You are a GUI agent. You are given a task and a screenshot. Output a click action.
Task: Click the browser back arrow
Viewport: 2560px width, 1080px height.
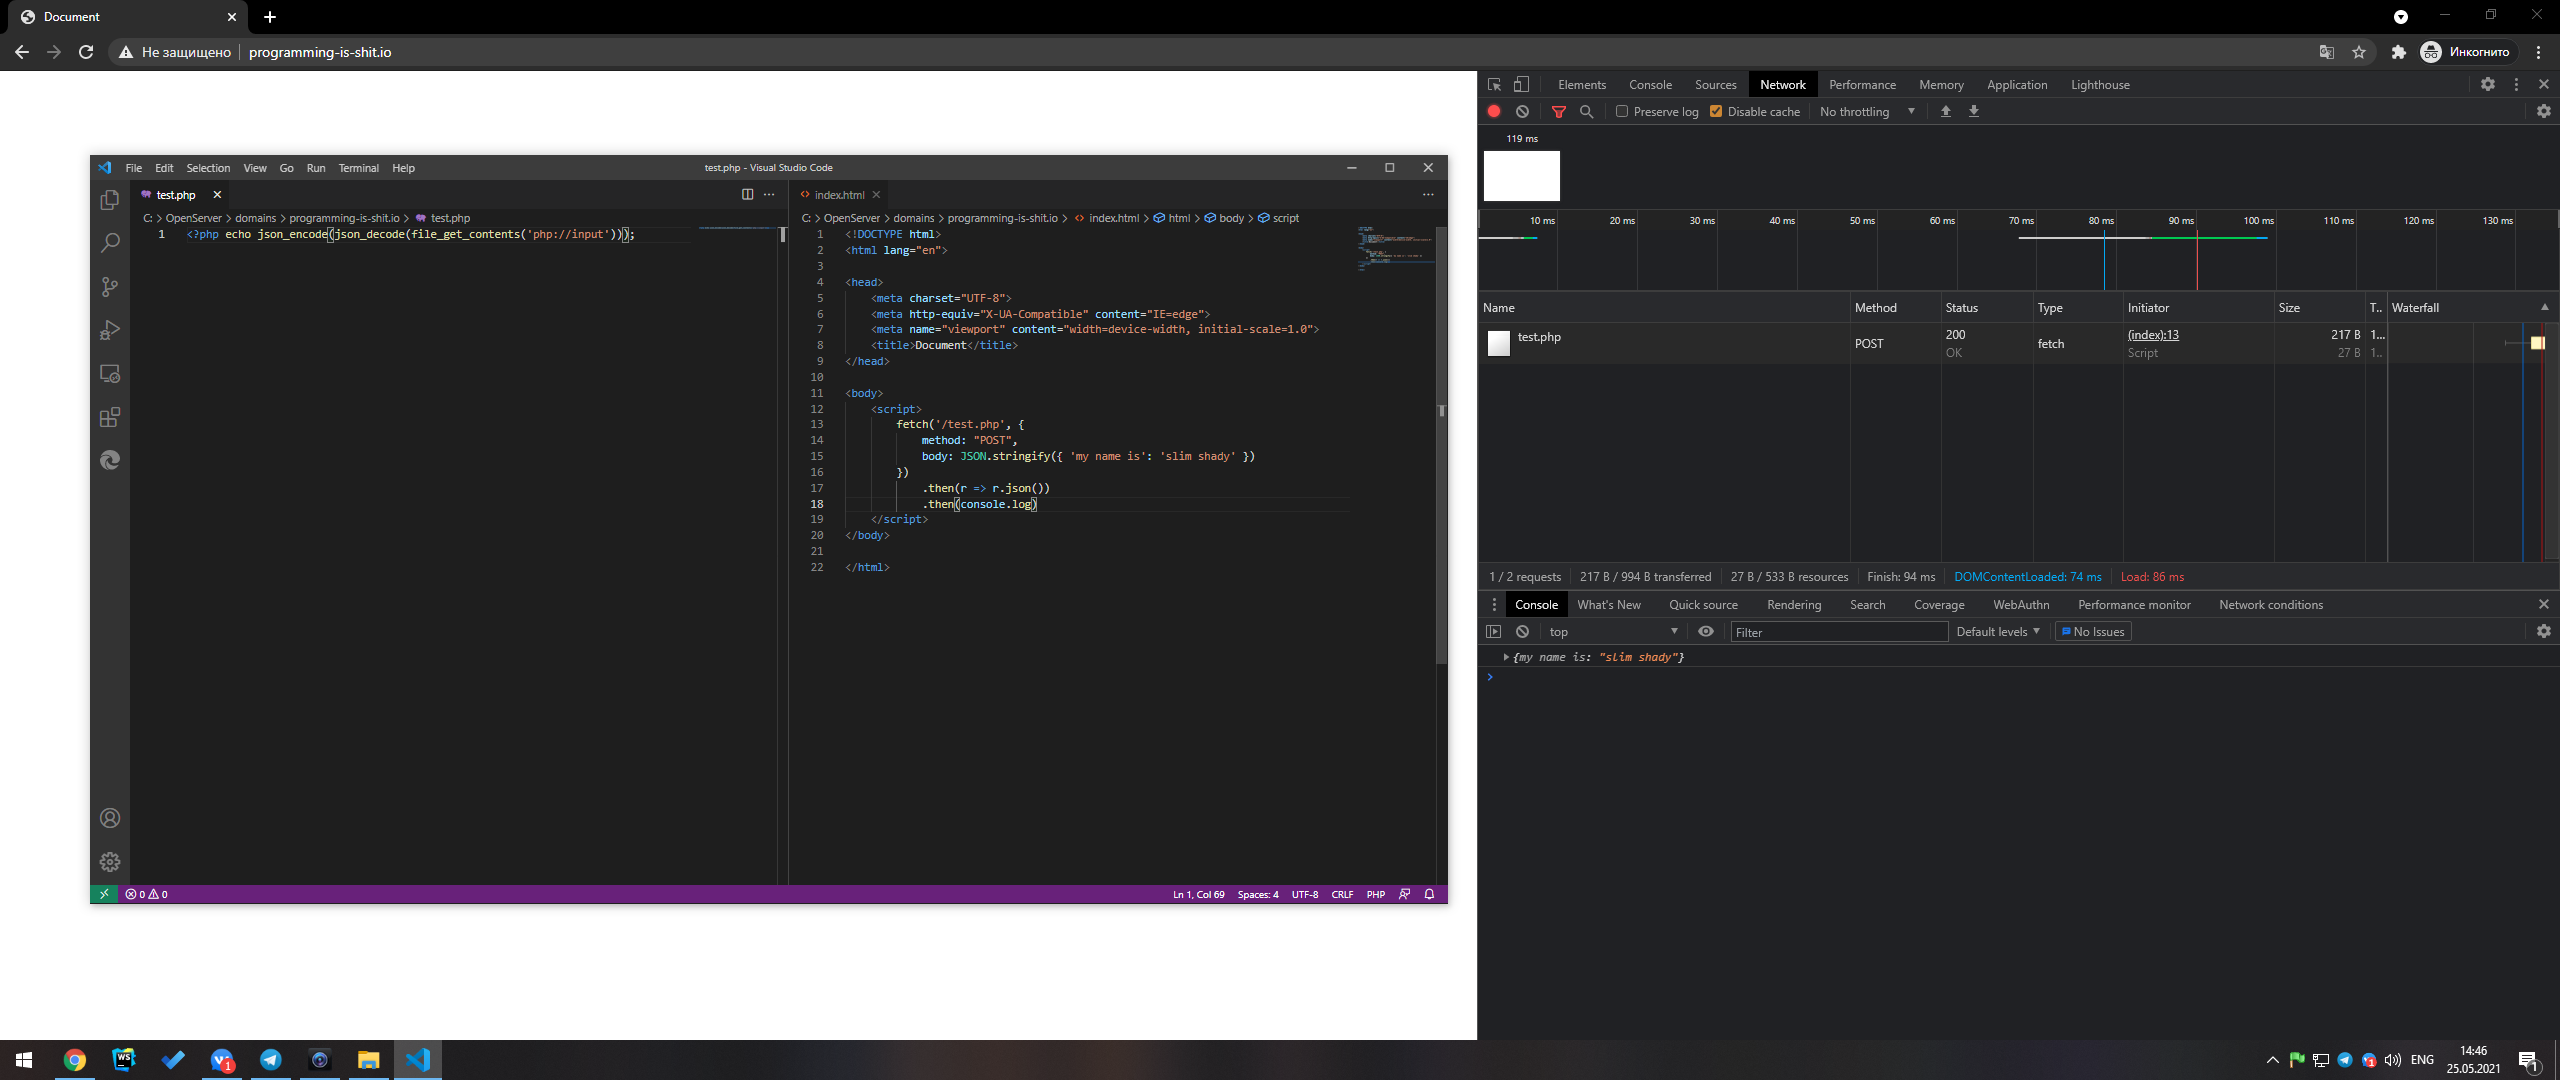pyautogui.click(x=22, y=52)
